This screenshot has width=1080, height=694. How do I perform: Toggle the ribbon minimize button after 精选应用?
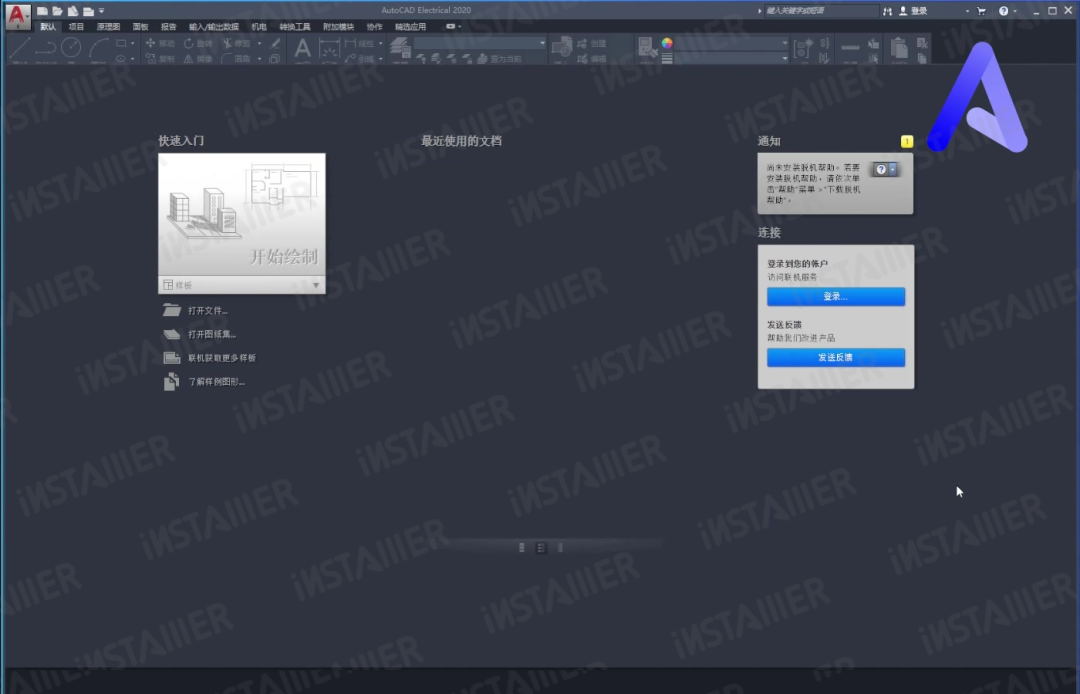450,27
